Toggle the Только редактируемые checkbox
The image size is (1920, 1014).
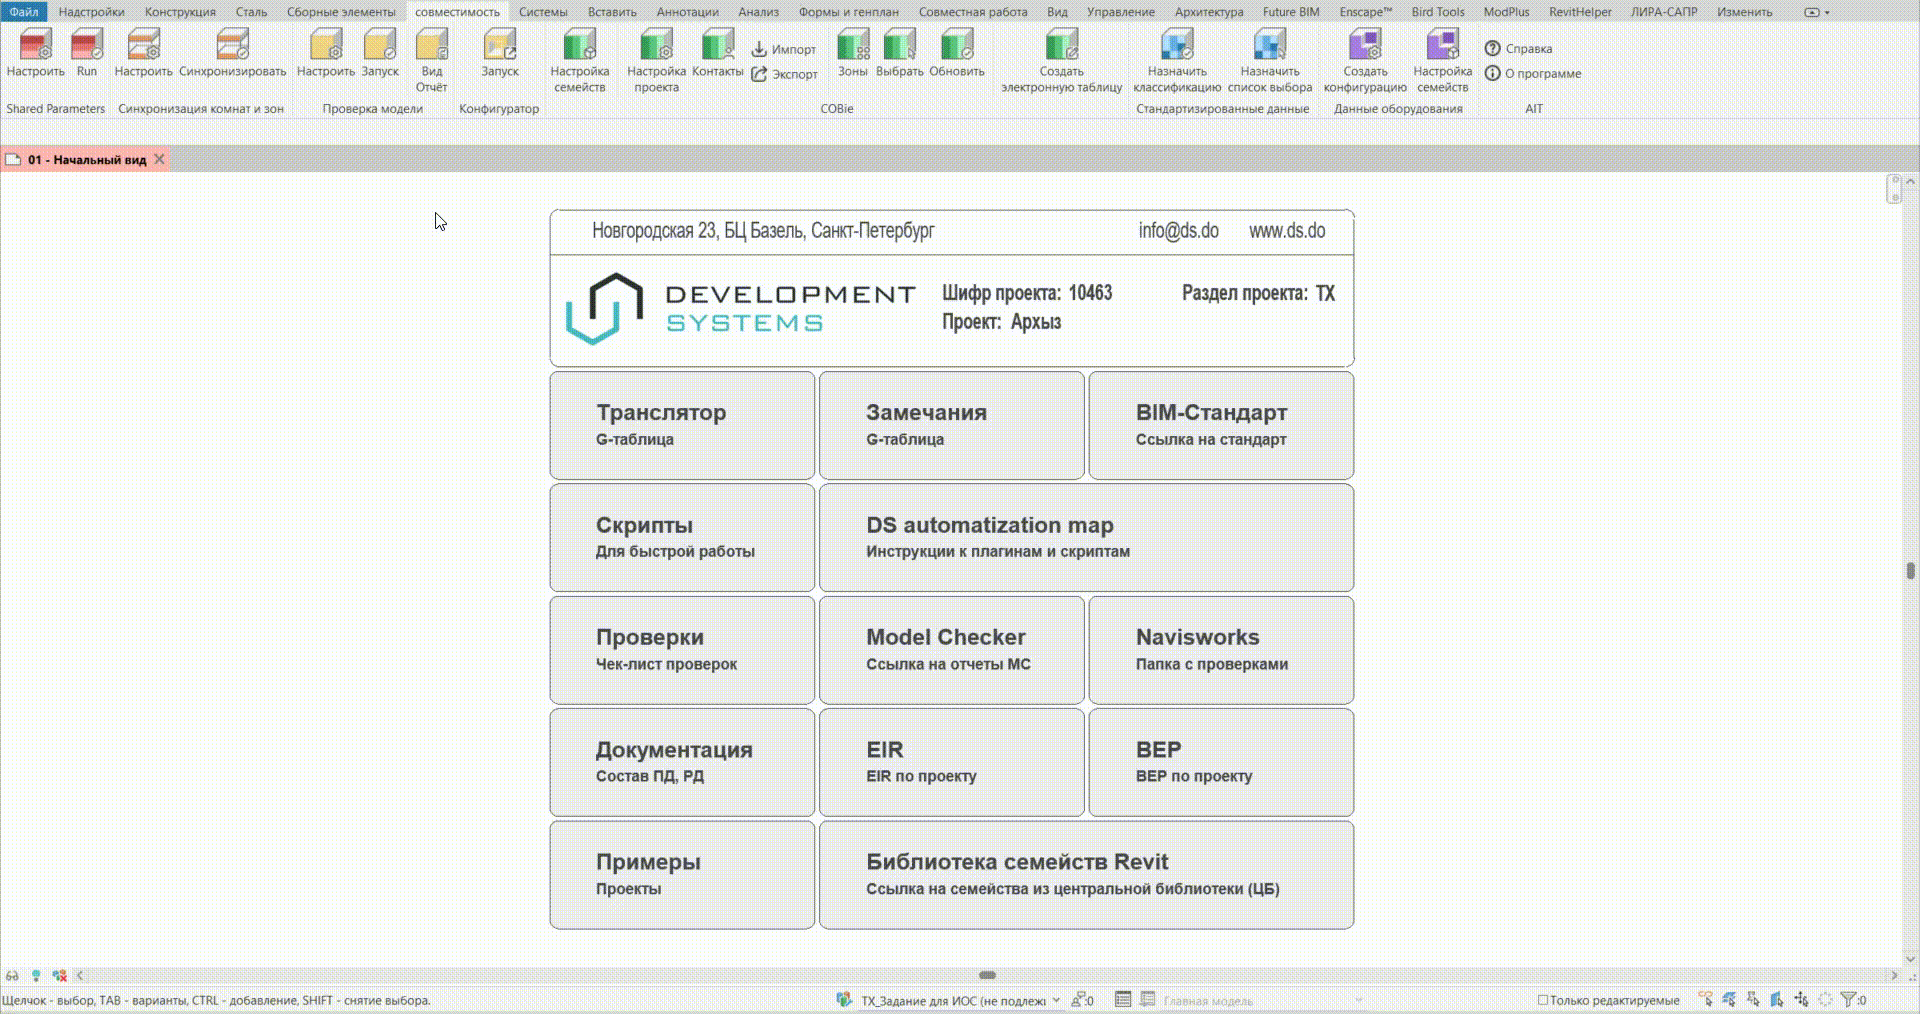pos(1542,1000)
